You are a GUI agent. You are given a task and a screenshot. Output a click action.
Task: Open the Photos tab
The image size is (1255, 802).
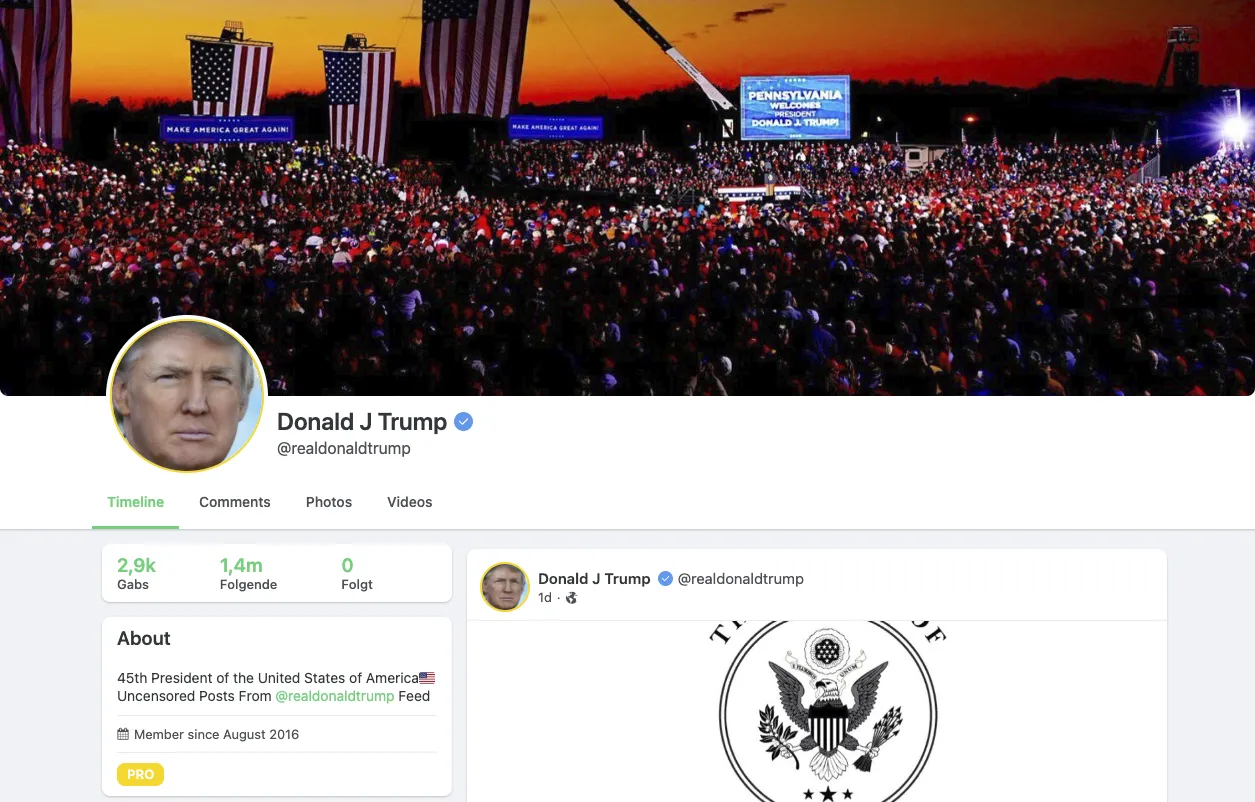(x=329, y=502)
